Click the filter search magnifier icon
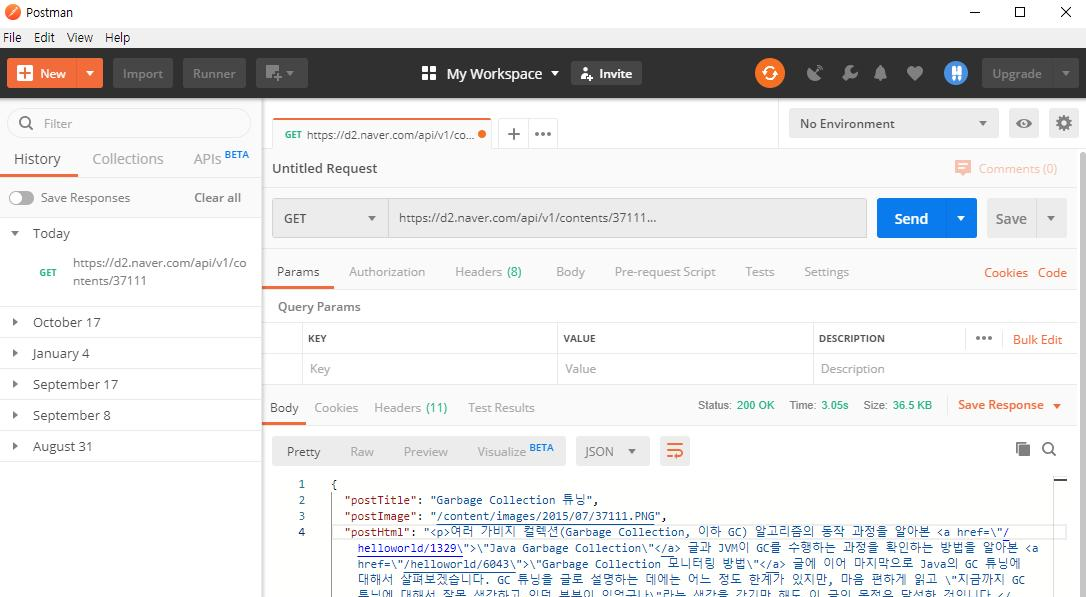This screenshot has height=597, width=1086. (x=26, y=123)
